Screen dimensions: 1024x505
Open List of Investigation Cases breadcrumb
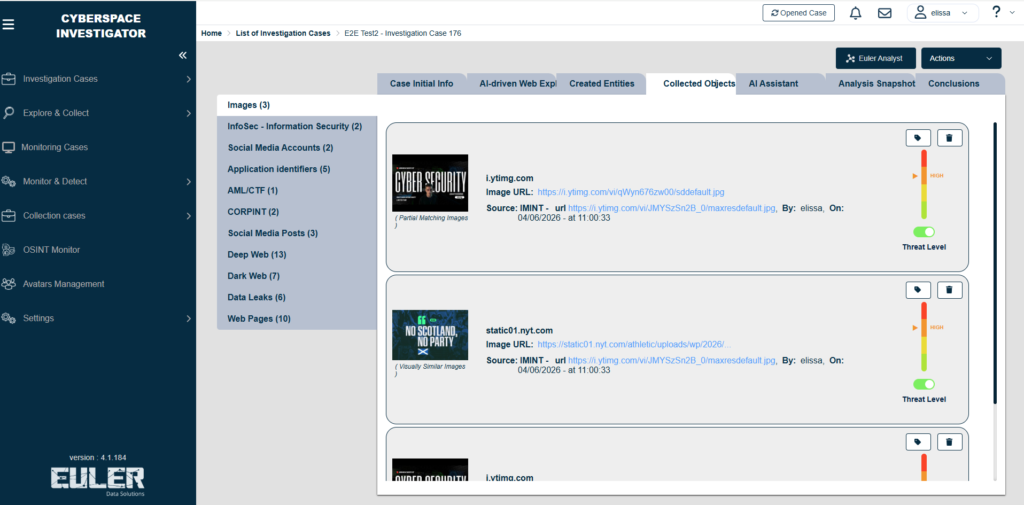[x=283, y=33]
